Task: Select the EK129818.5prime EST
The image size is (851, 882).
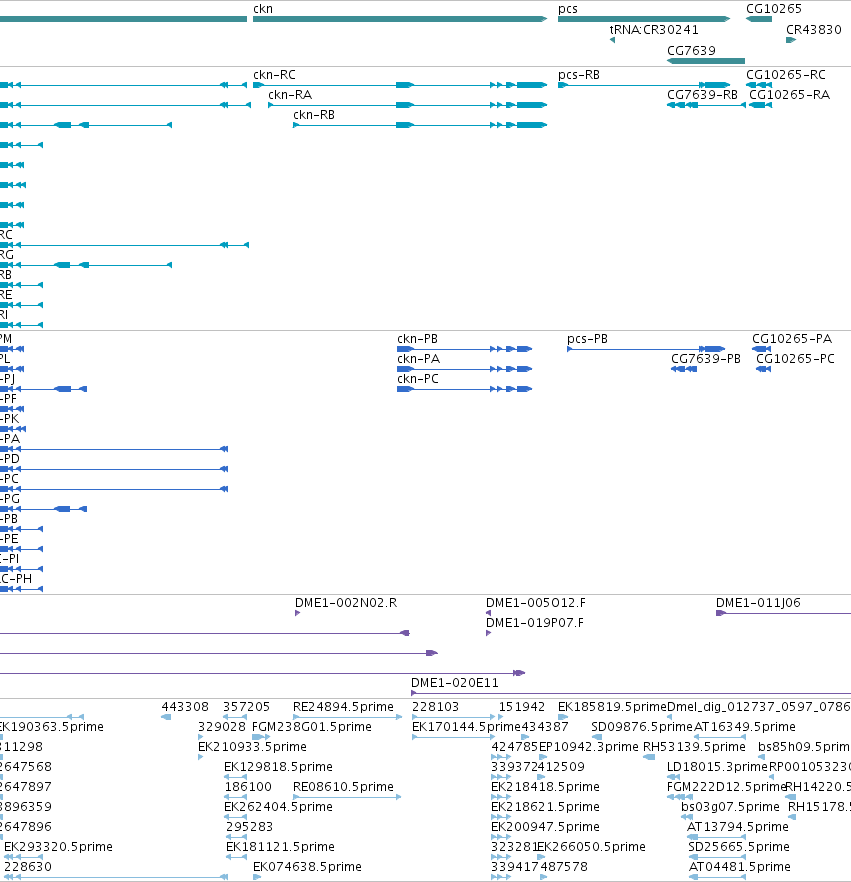Action: tap(235, 777)
